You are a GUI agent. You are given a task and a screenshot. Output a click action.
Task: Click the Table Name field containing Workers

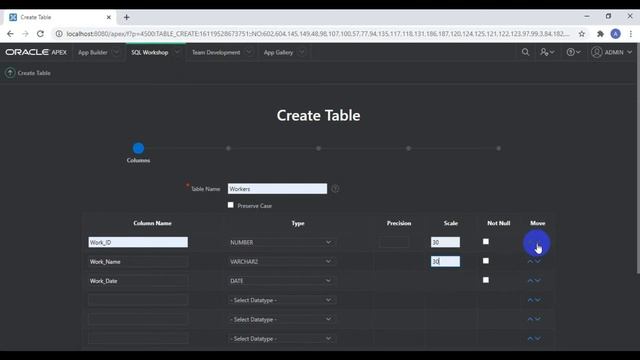277,189
